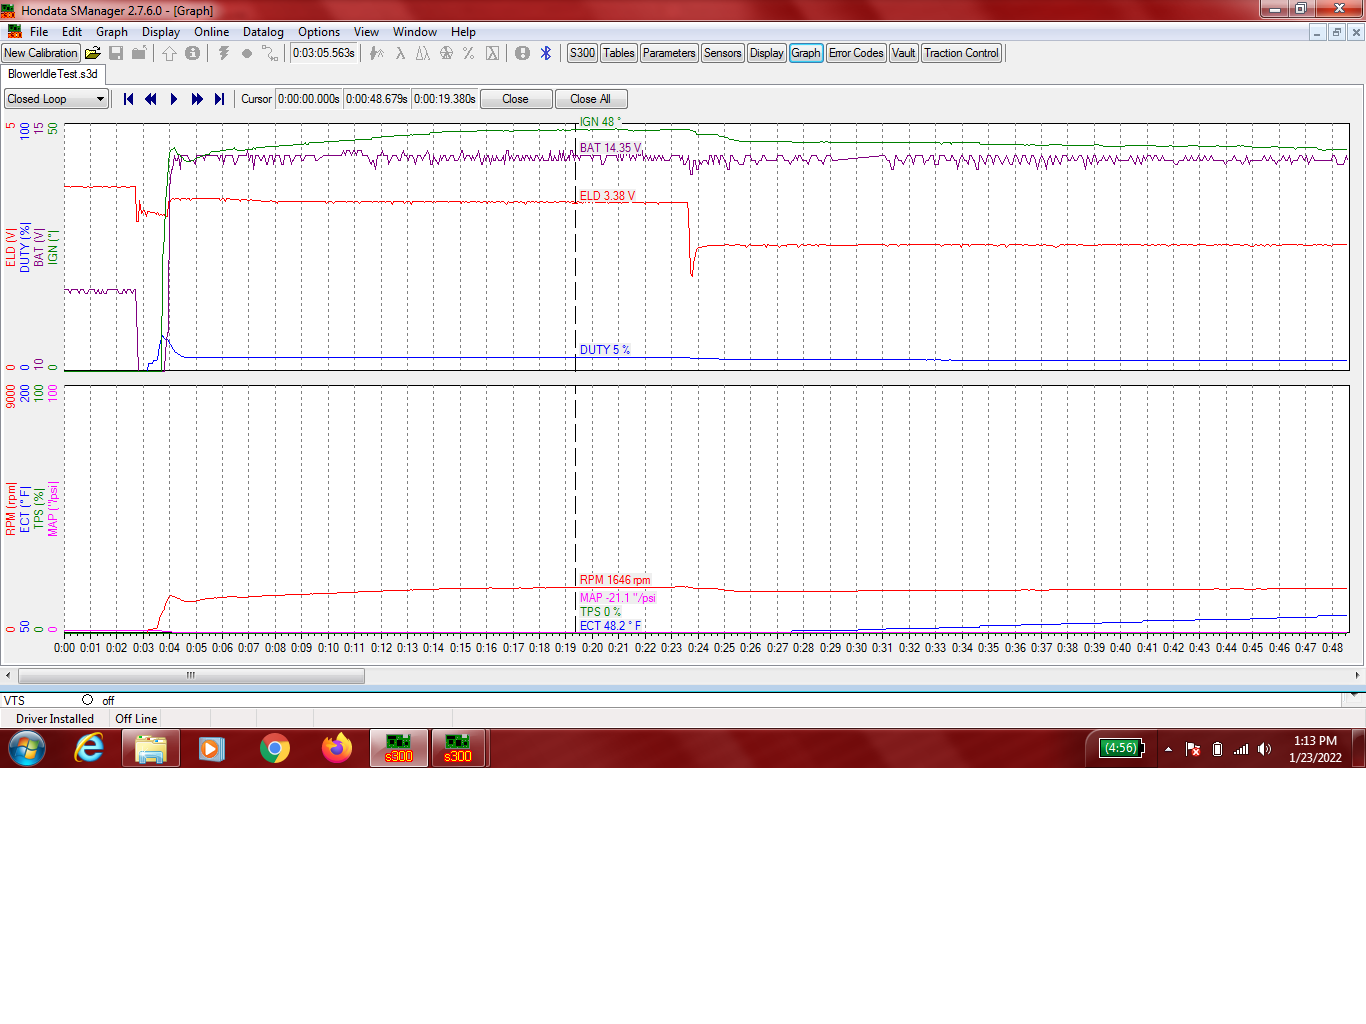Click the open file folder icon
Viewport: 1366px width, 1024px height.
point(93,53)
